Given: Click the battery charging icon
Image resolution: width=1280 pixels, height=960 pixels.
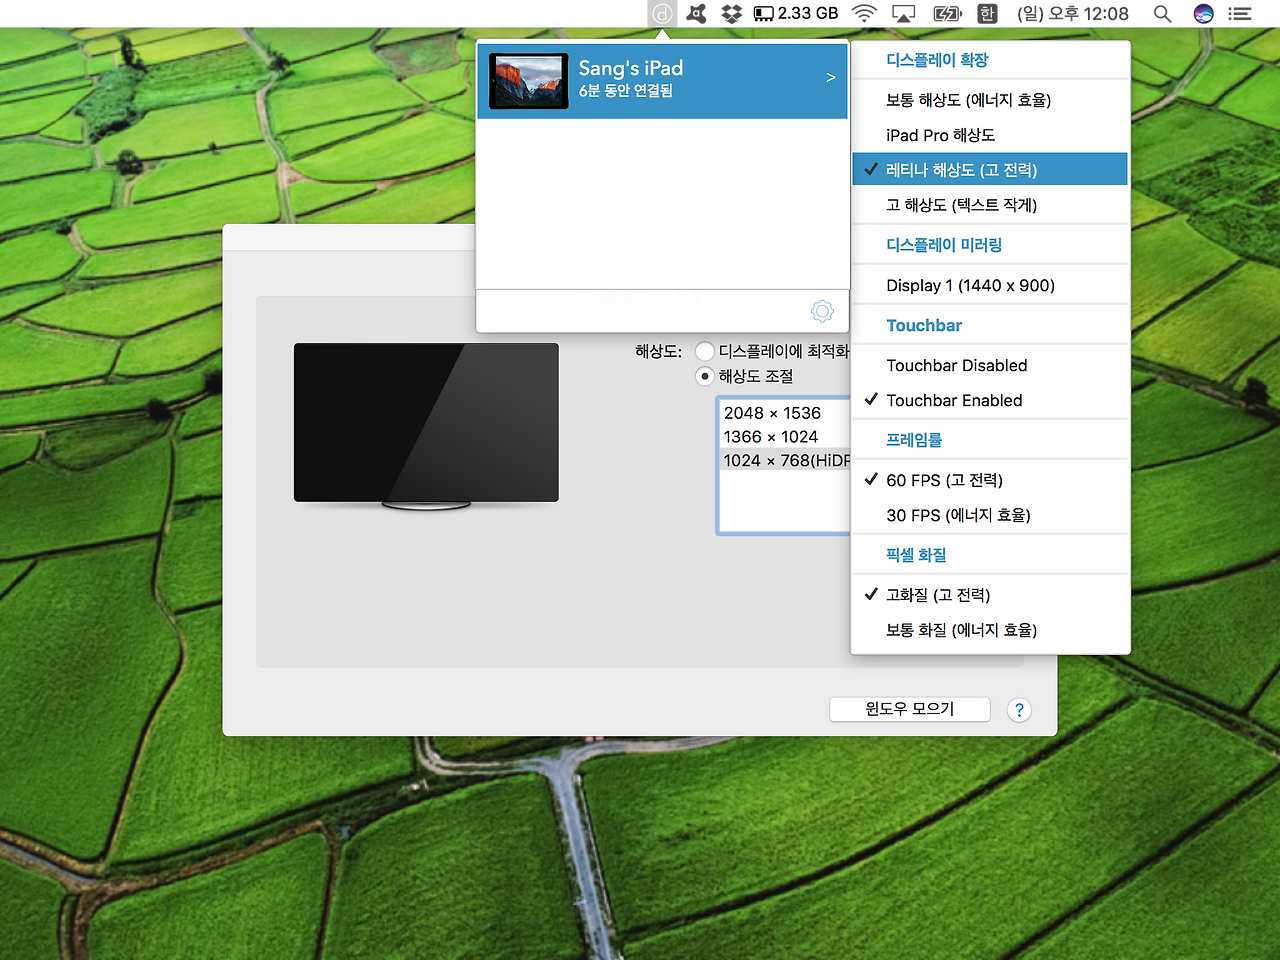Looking at the screenshot, I should click(947, 14).
